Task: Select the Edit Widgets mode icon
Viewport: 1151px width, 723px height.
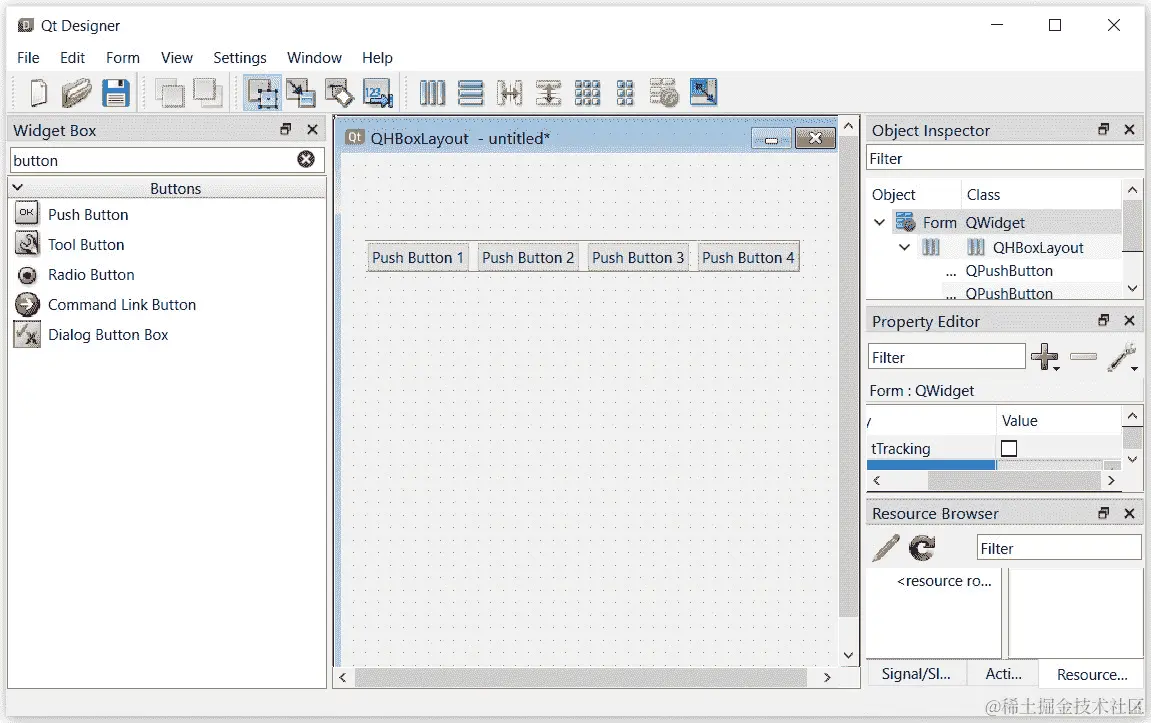Action: [x=262, y=93]
